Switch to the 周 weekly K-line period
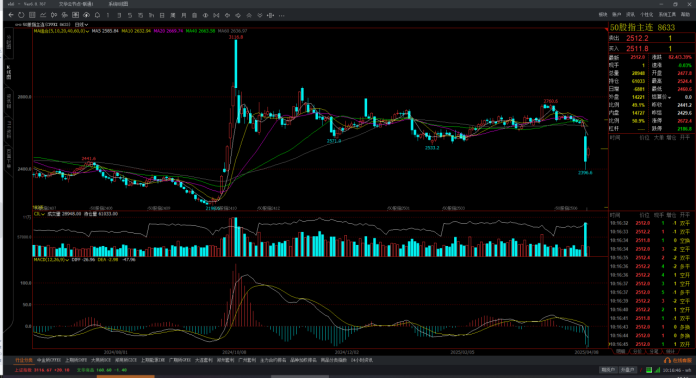Viewport: 696px width, 379px height. 173,16
